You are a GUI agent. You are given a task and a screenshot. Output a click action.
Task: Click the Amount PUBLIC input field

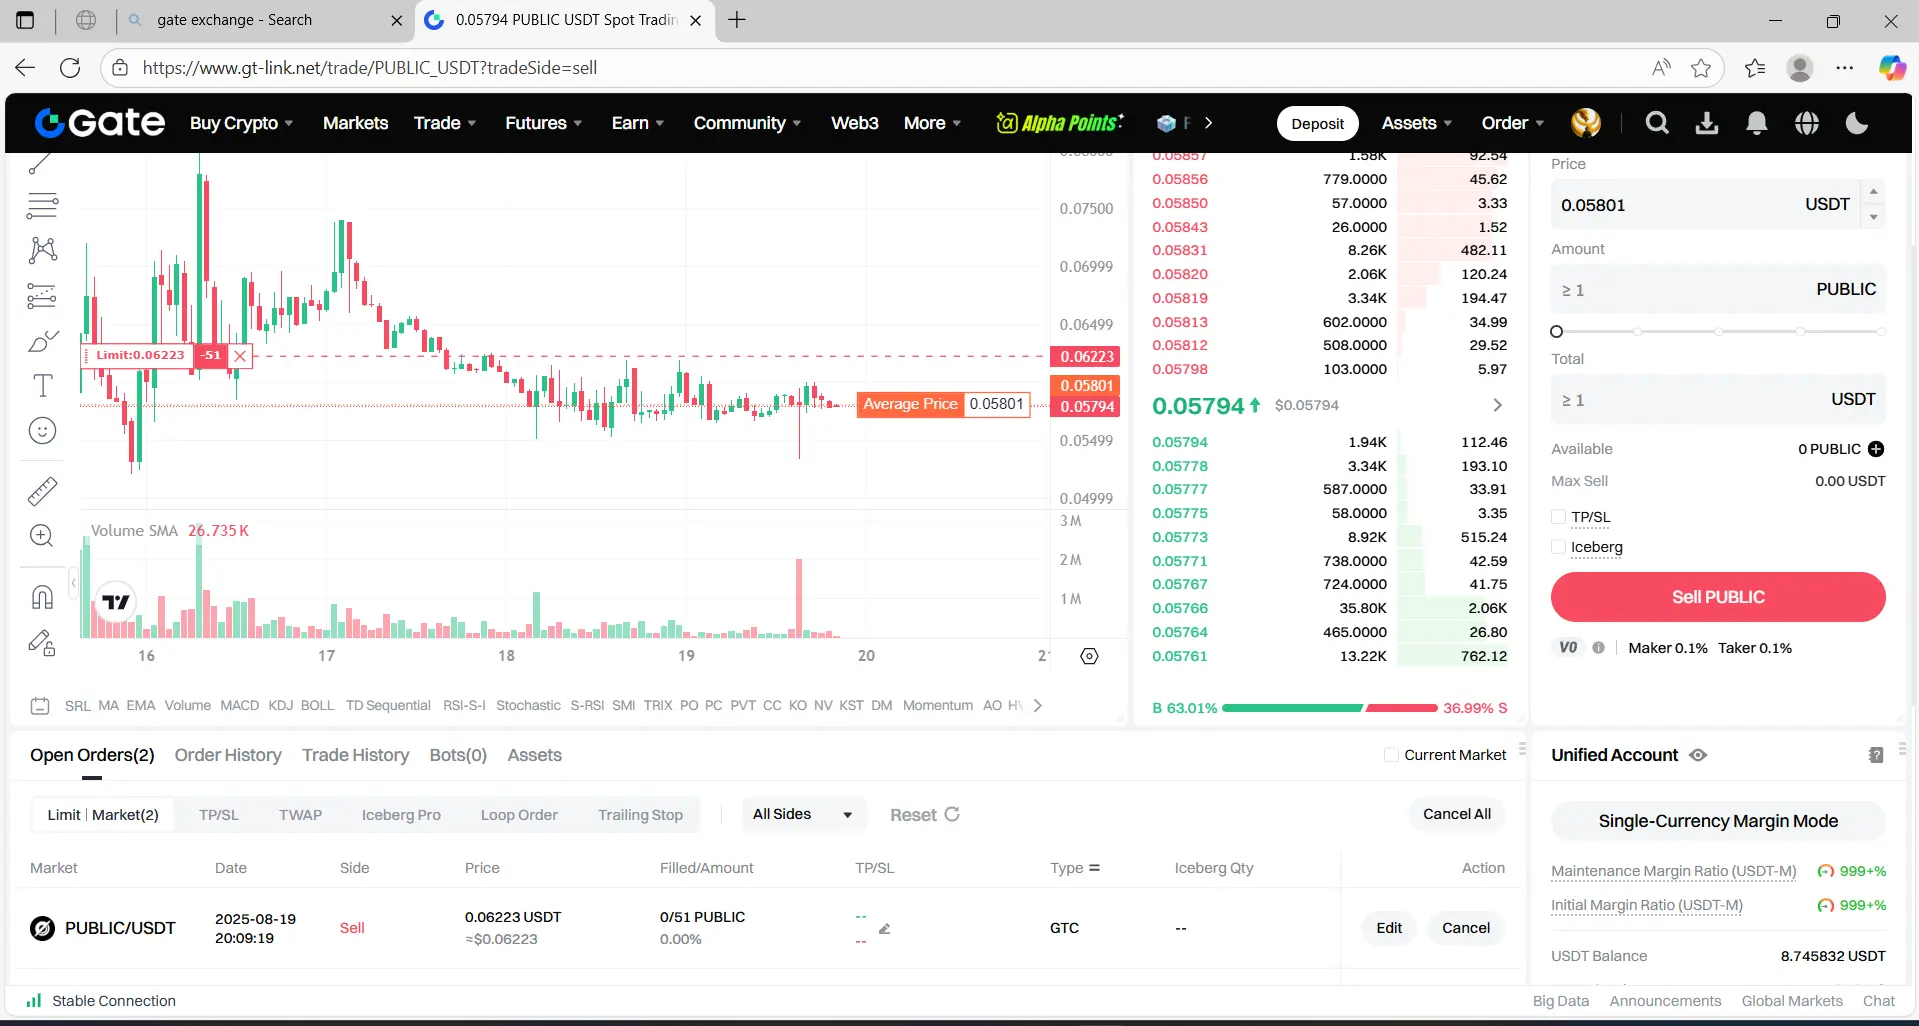tap(1718, 290)
